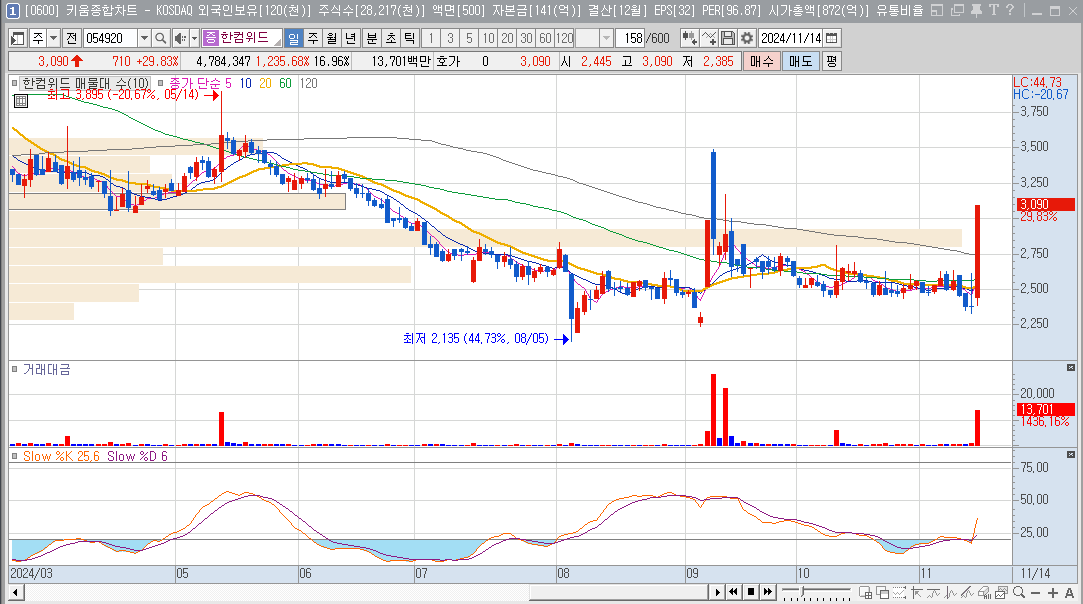Click the 매도 sell button

pyautogui.click(x=801, y=61)
